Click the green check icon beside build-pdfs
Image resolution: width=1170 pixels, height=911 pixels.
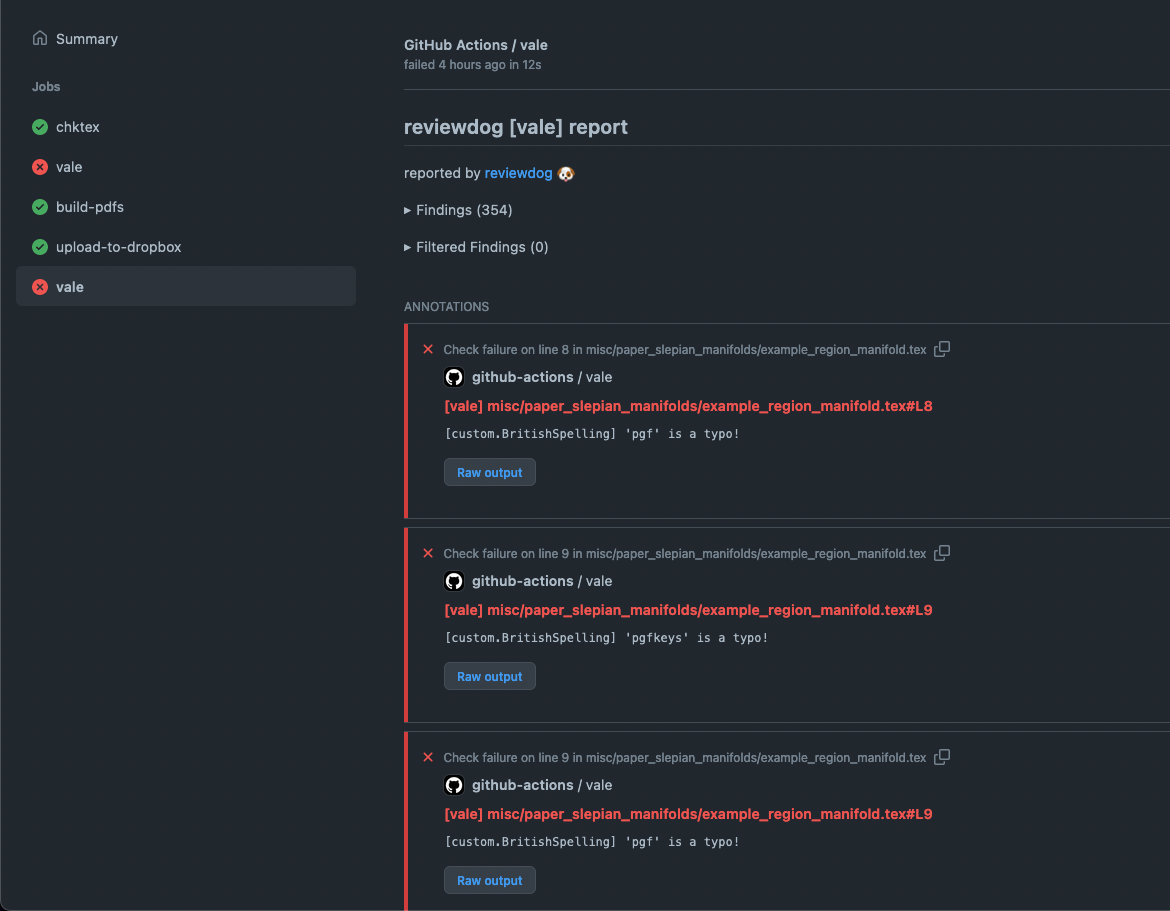[39, 207]
